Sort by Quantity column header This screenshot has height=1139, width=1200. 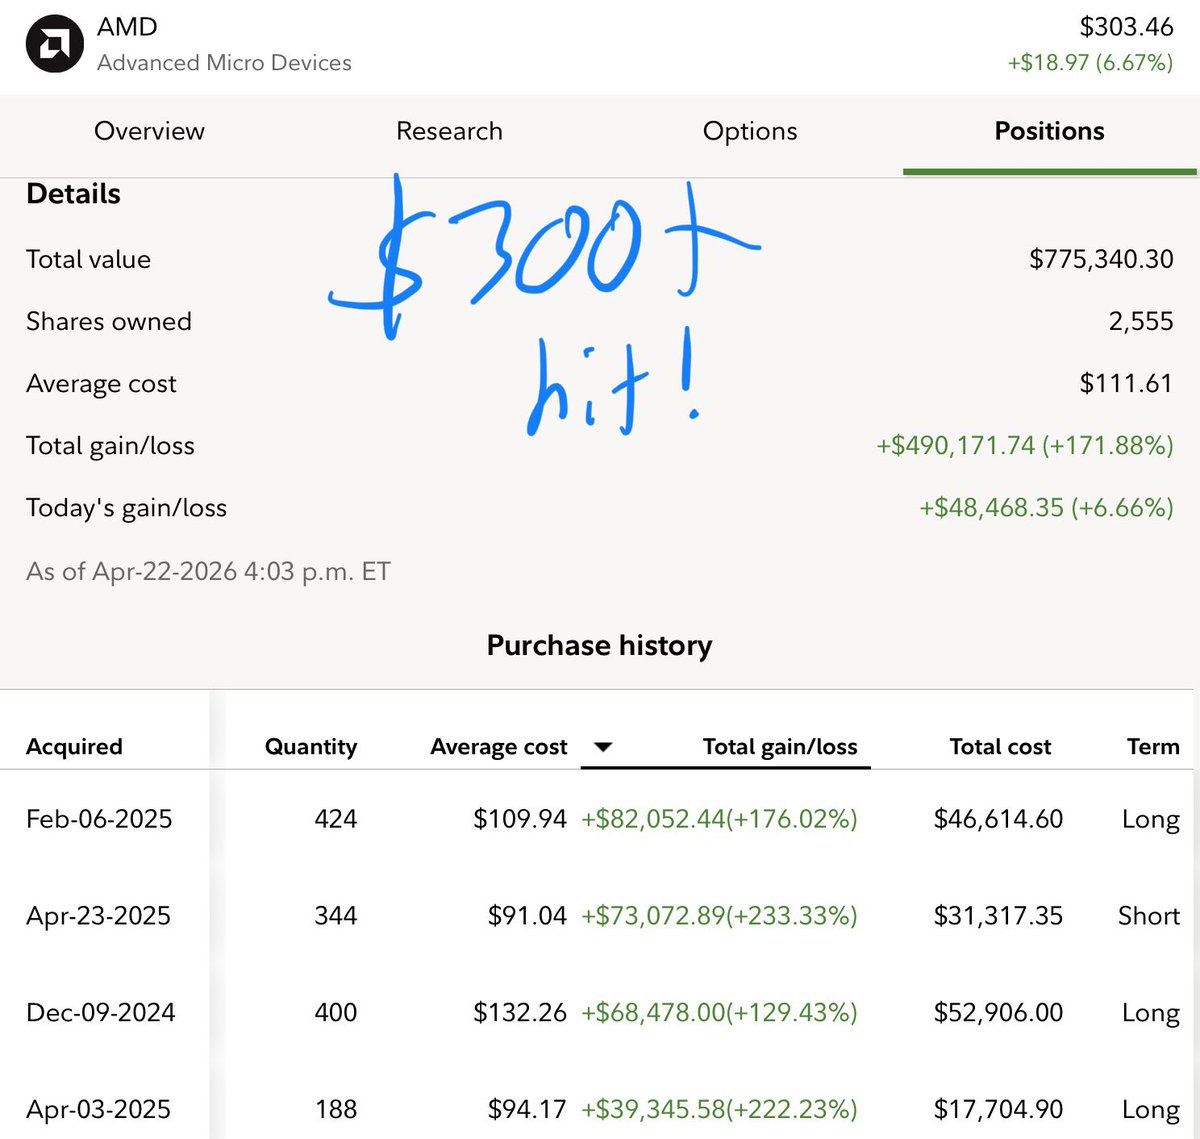[310, 747]
